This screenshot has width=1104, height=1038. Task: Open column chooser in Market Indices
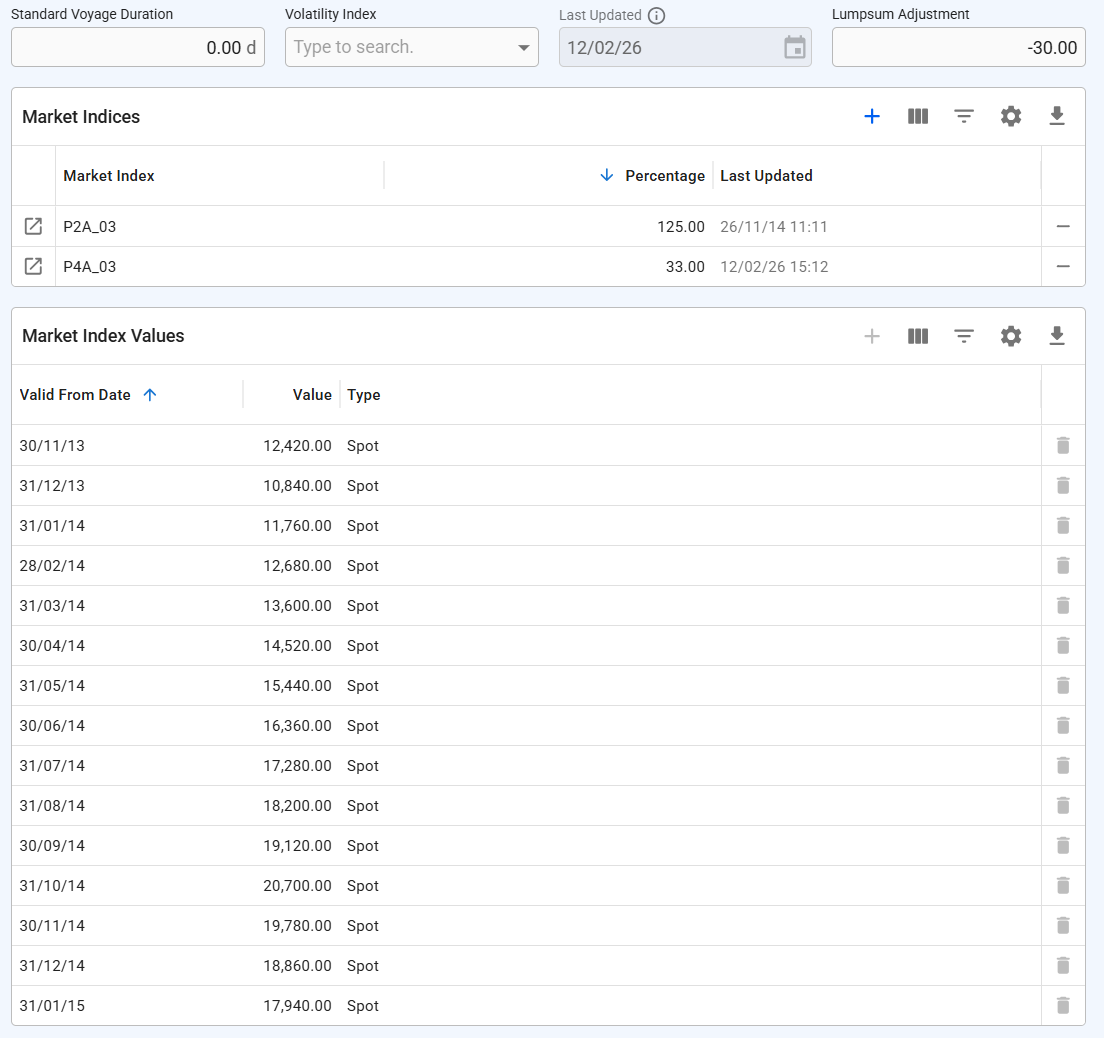918,117
